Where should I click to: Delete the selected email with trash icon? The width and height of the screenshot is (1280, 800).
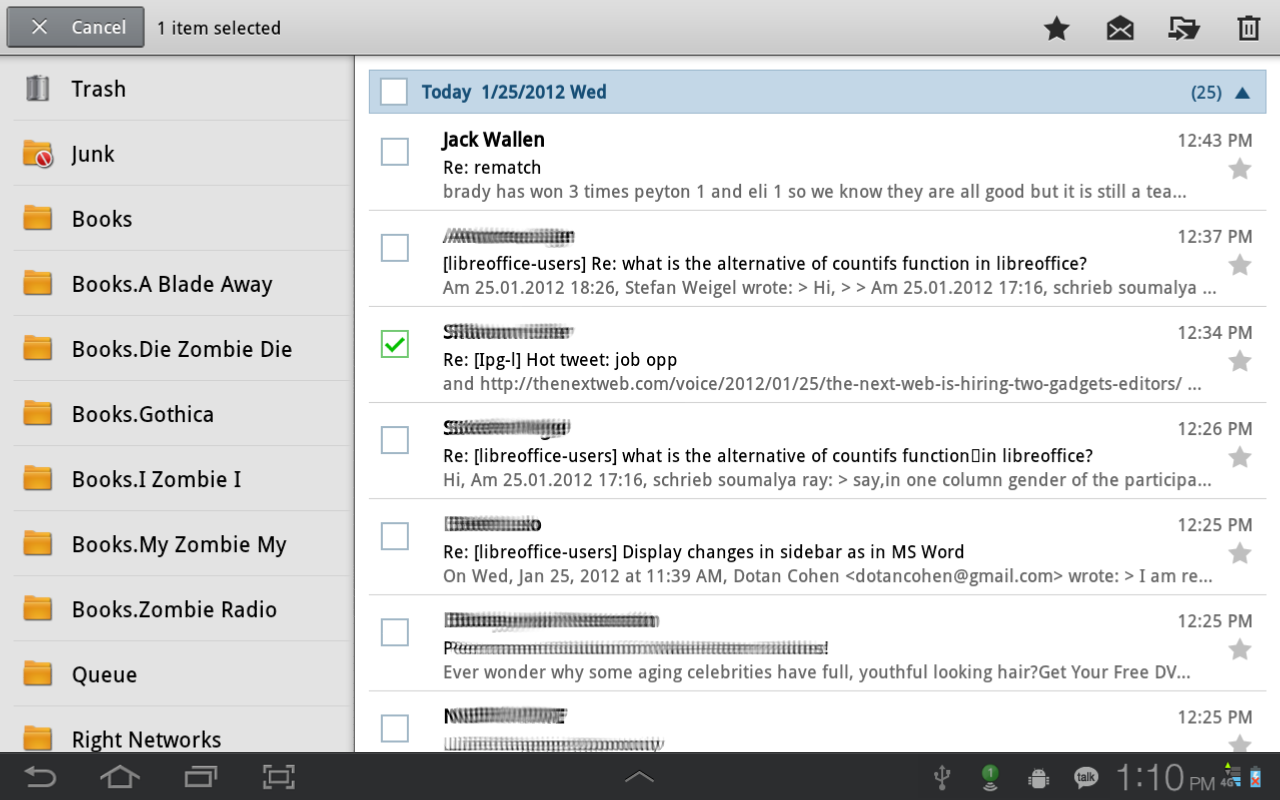(x=1248, y=28)
